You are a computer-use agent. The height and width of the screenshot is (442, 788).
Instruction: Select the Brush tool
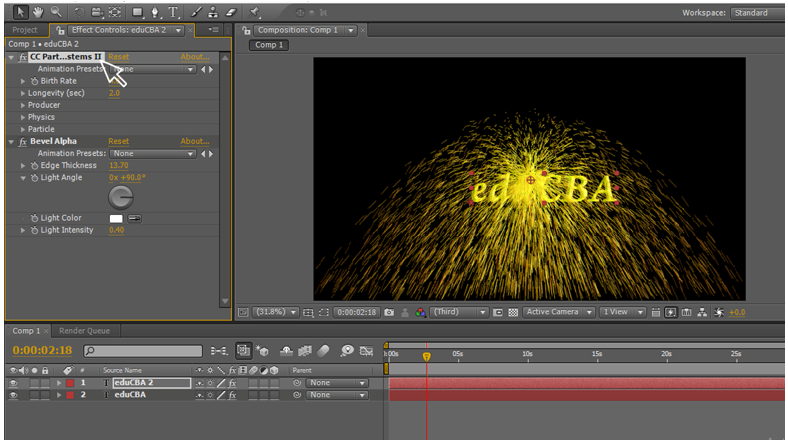196,12
